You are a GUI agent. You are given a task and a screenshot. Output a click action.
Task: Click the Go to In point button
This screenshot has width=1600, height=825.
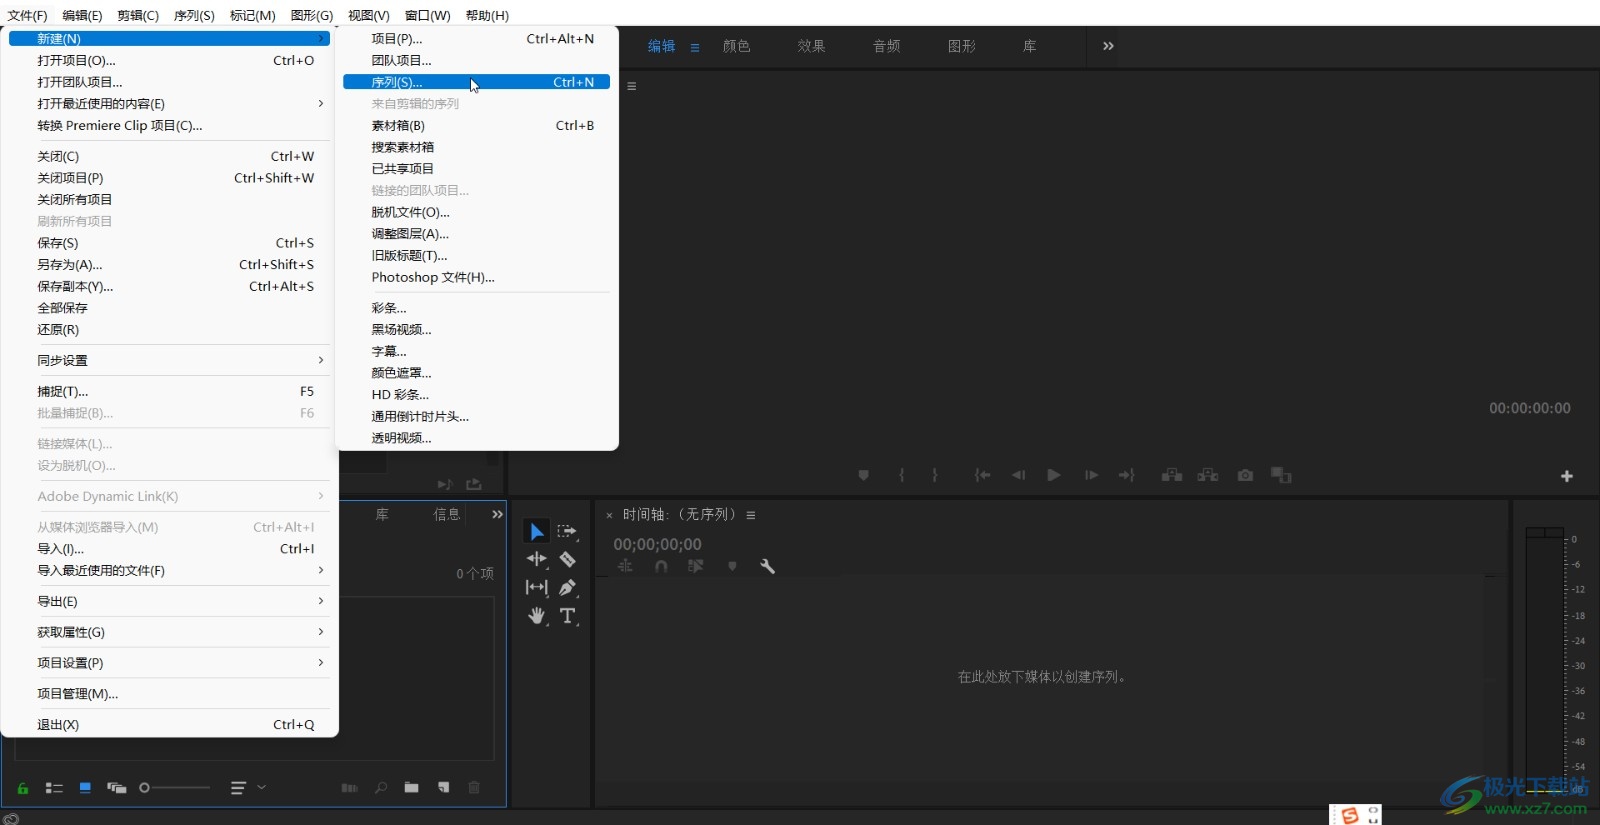[x=983, y=475]
